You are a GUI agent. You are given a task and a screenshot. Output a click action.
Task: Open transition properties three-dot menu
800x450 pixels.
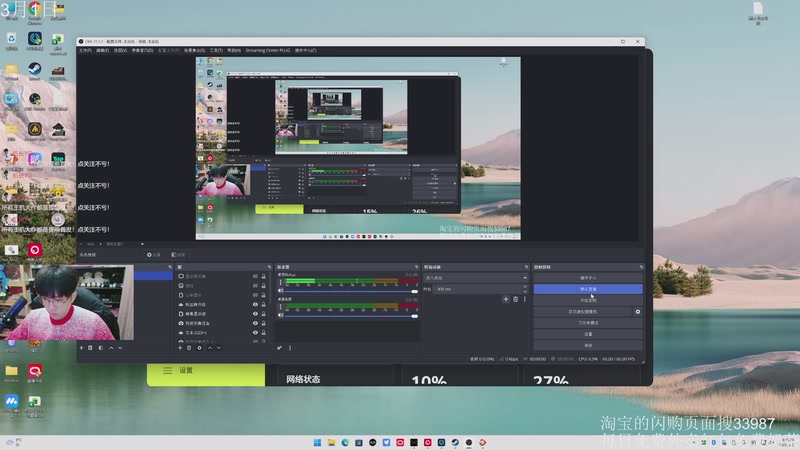[524, 299]
